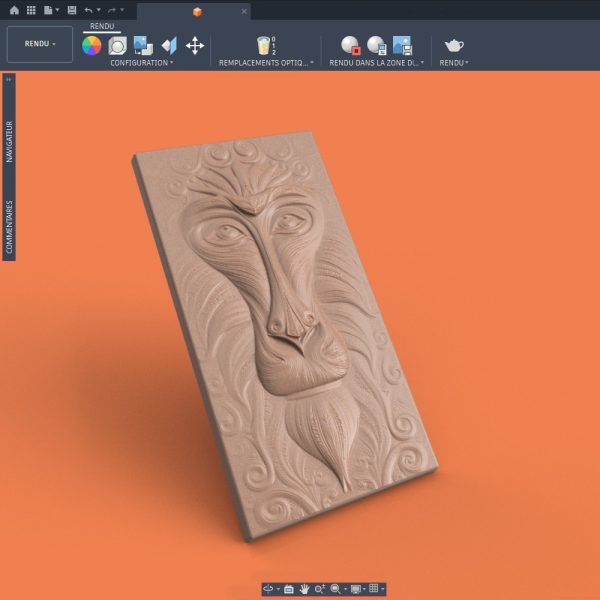The width and height of the screenshot is (600, 600).
Task: Open the RENDU workspace switcher dropdown
Action: [40, 44]
